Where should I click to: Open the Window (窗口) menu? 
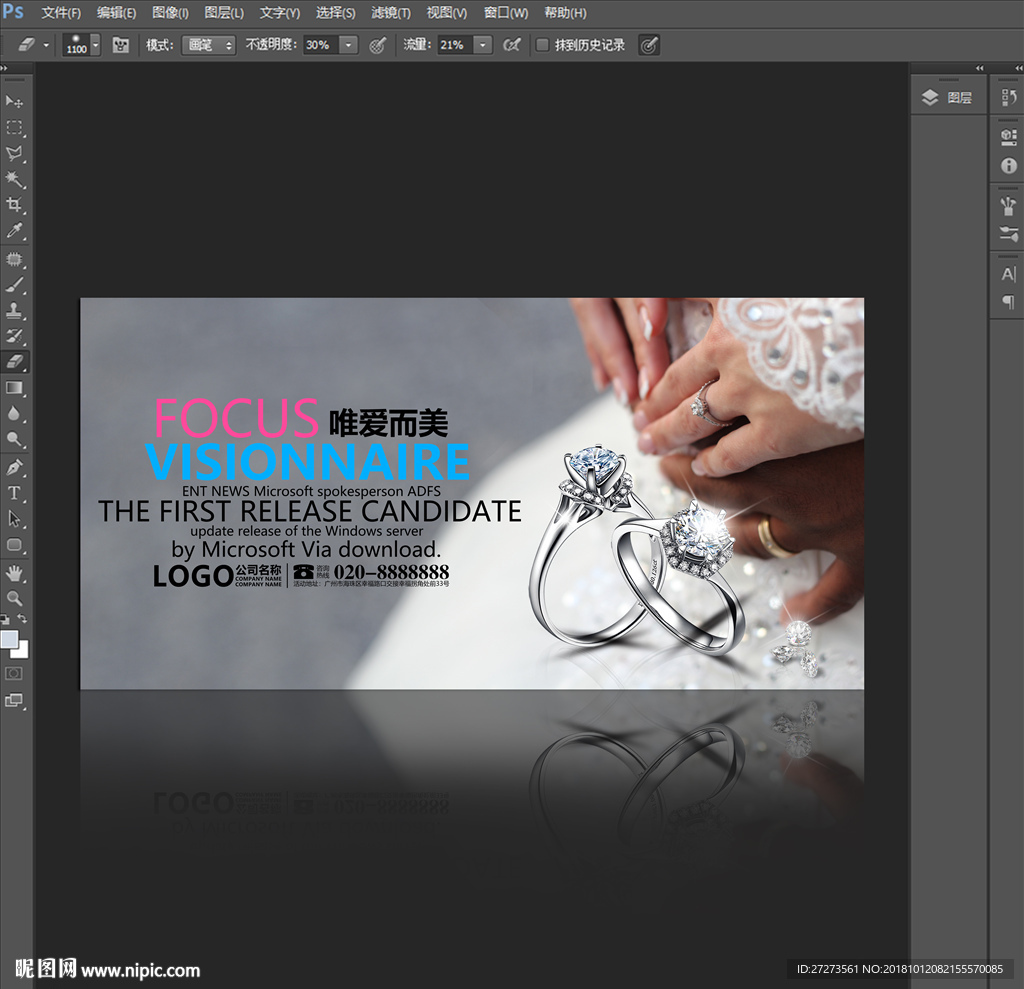point(505,12)
